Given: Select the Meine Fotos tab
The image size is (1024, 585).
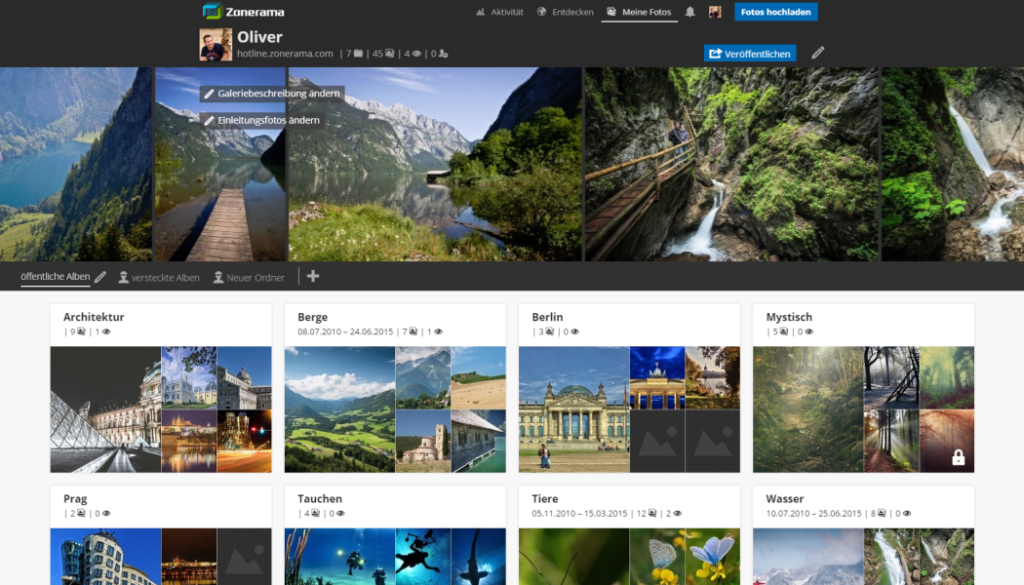Looking at the screenshot, I should pyautogui.click(x=639, y=12).
